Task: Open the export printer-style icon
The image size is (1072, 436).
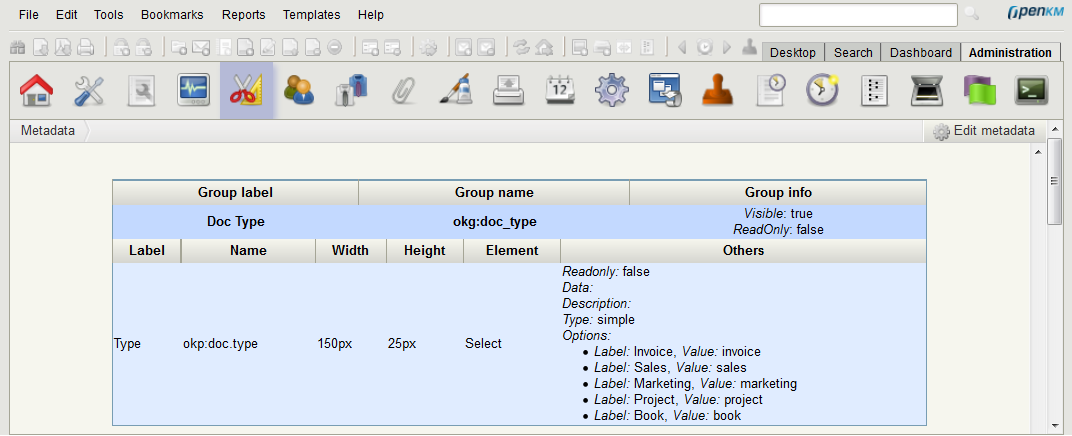Action: [x=509, y=91]
